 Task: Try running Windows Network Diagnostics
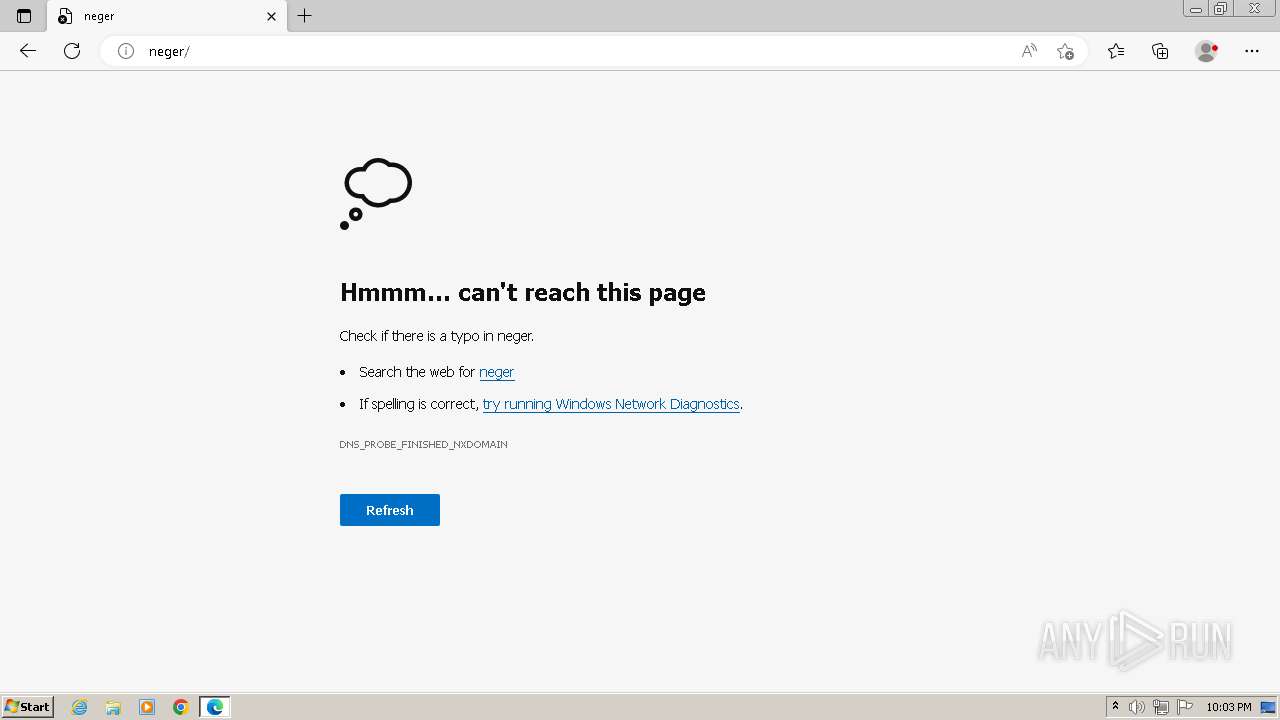point(611,404)
